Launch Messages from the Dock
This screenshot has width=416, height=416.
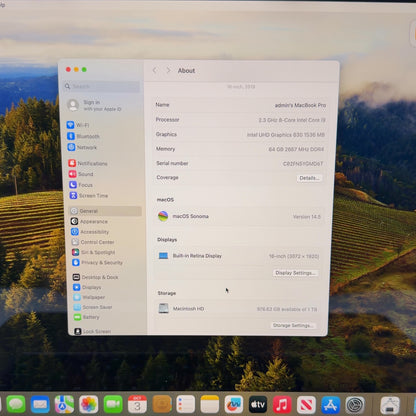(16, 404)
